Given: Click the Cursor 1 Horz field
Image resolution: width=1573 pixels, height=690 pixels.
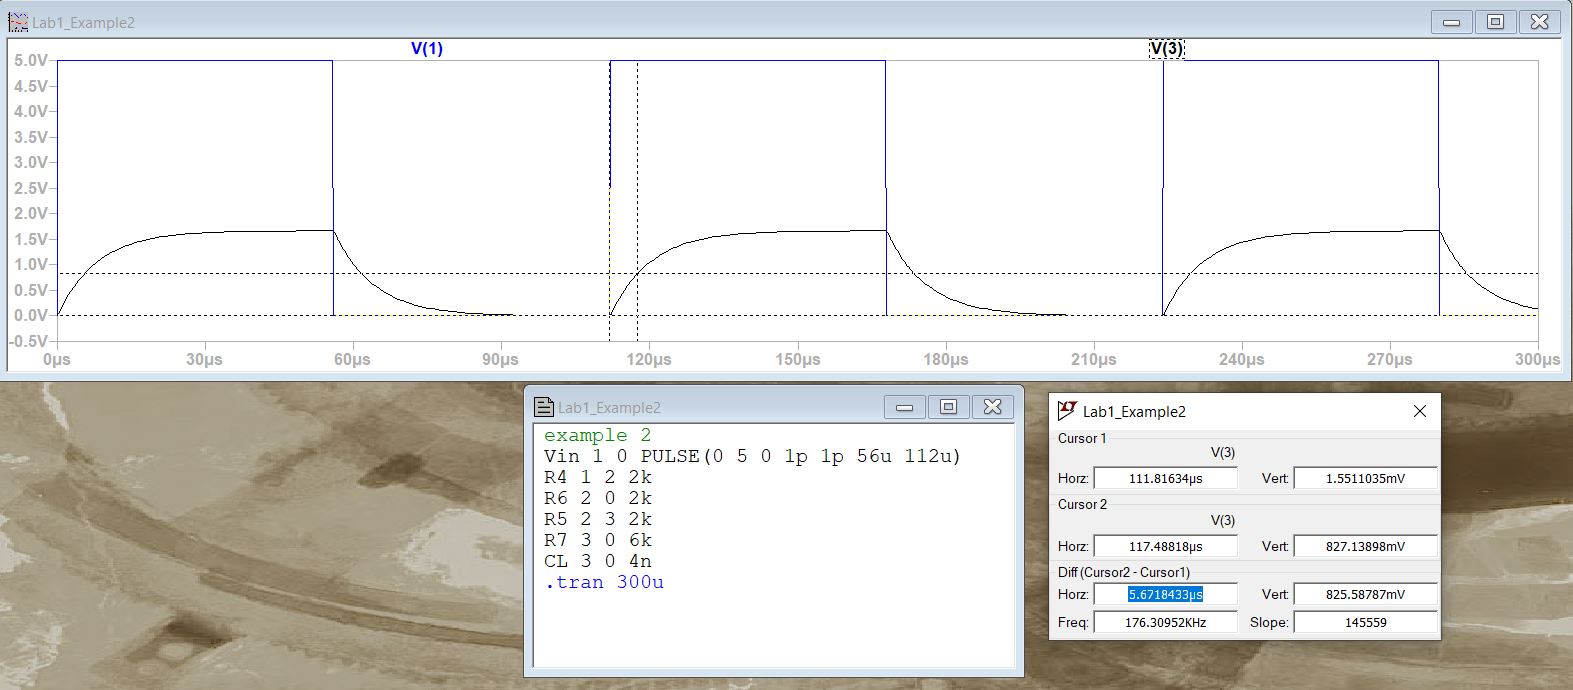Looking at the screenshot, I should (x=1165, y=479).
